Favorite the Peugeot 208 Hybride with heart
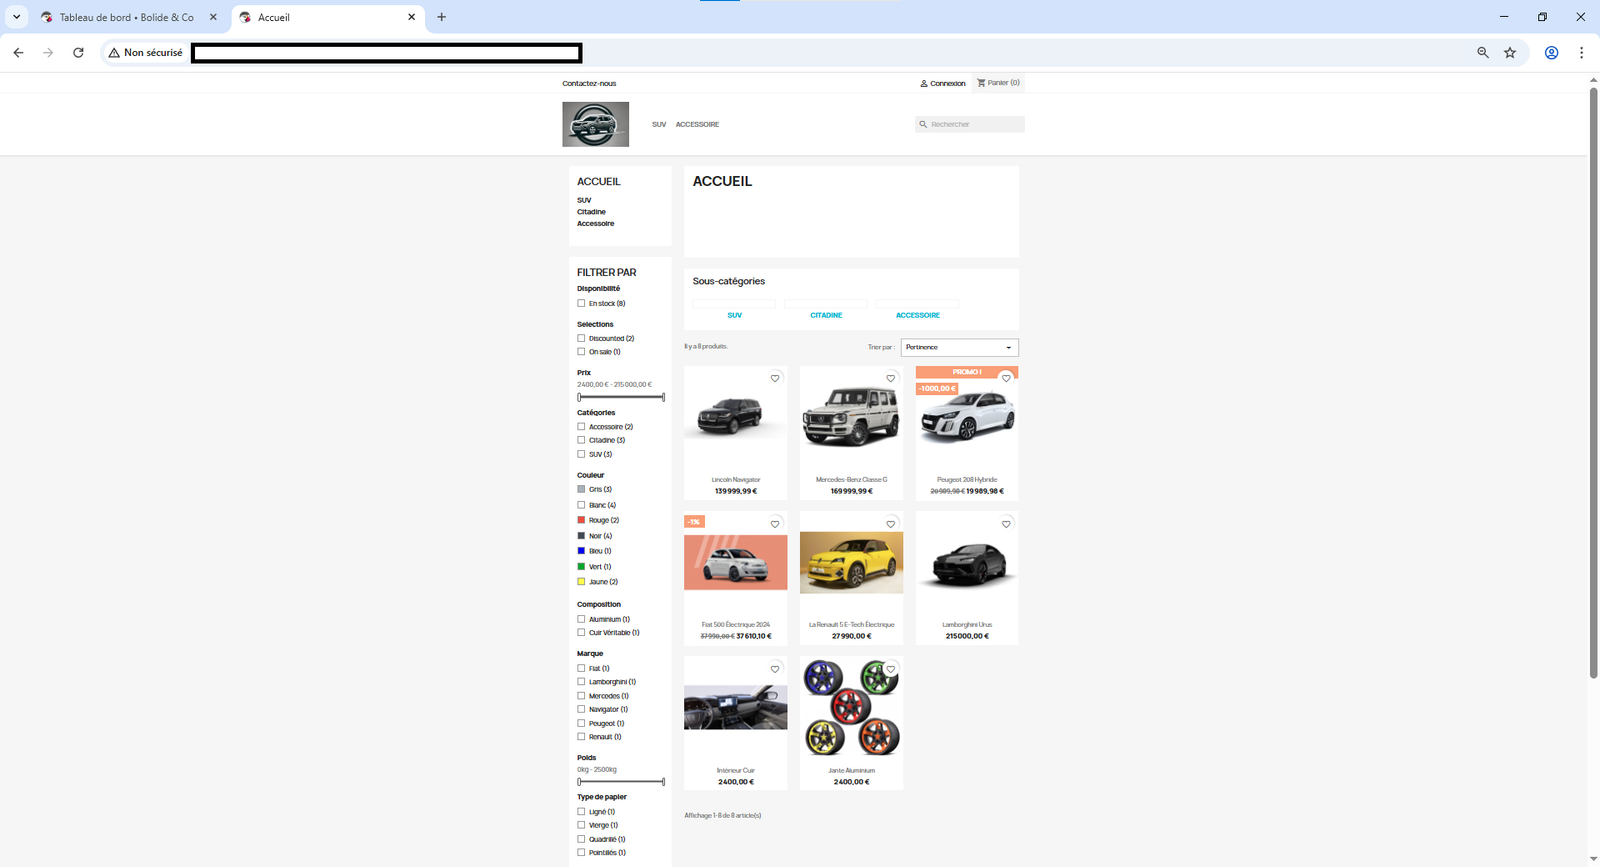 pyautogui.click(x=1006, y=378)
